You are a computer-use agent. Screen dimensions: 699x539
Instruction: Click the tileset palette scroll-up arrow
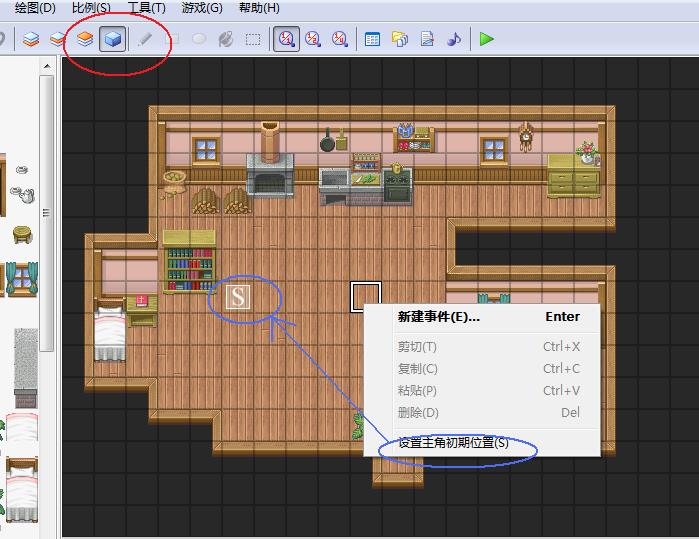(x=47, y=67)
